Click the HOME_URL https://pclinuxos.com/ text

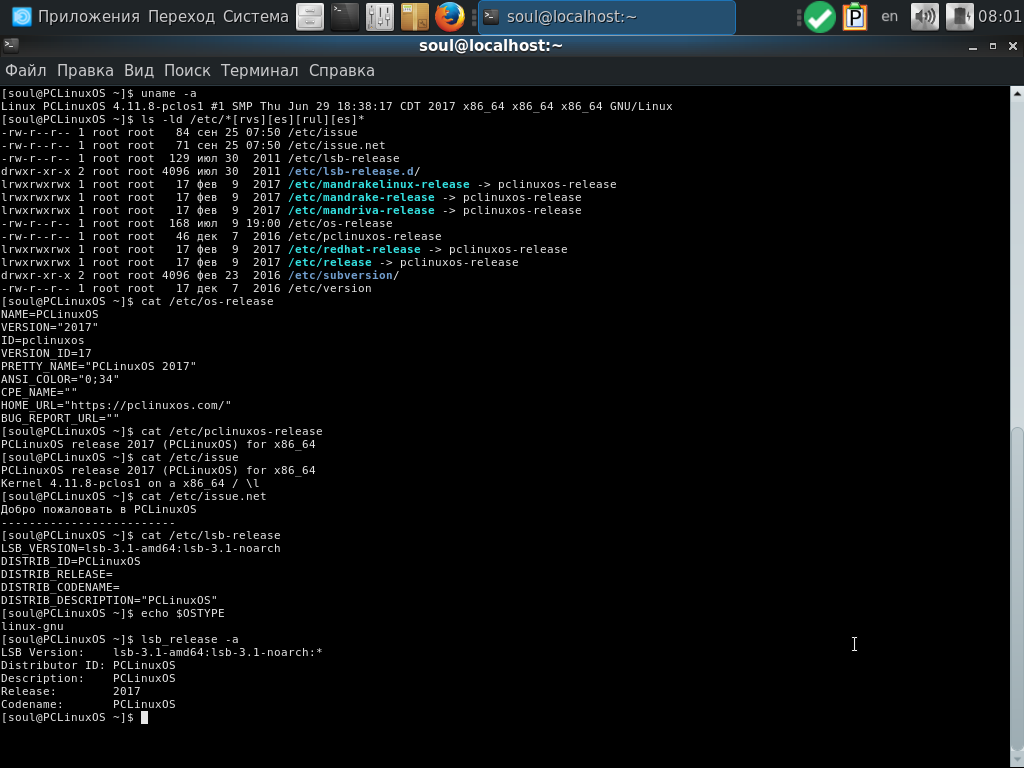pos(116,406)
